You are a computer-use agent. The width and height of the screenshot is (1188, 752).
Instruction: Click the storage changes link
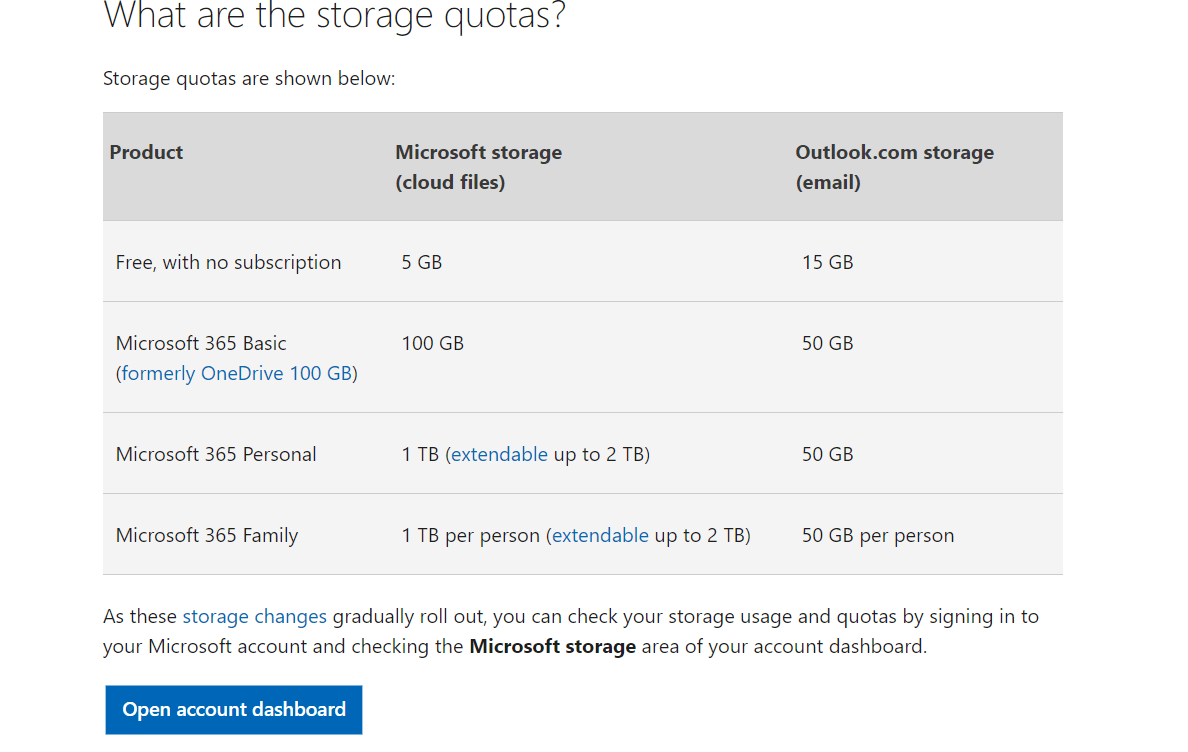254,616
